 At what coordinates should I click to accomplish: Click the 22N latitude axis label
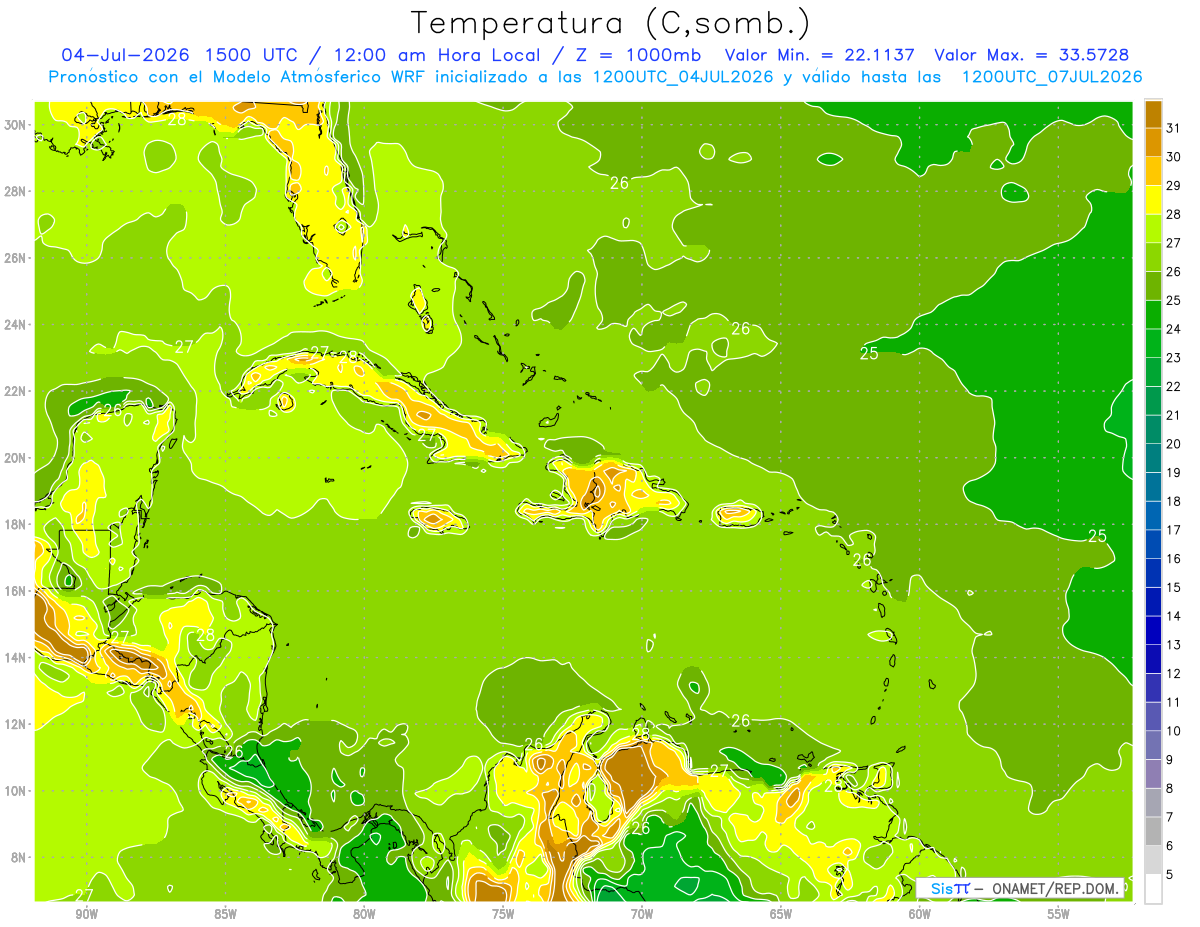[x=17, y=391]
